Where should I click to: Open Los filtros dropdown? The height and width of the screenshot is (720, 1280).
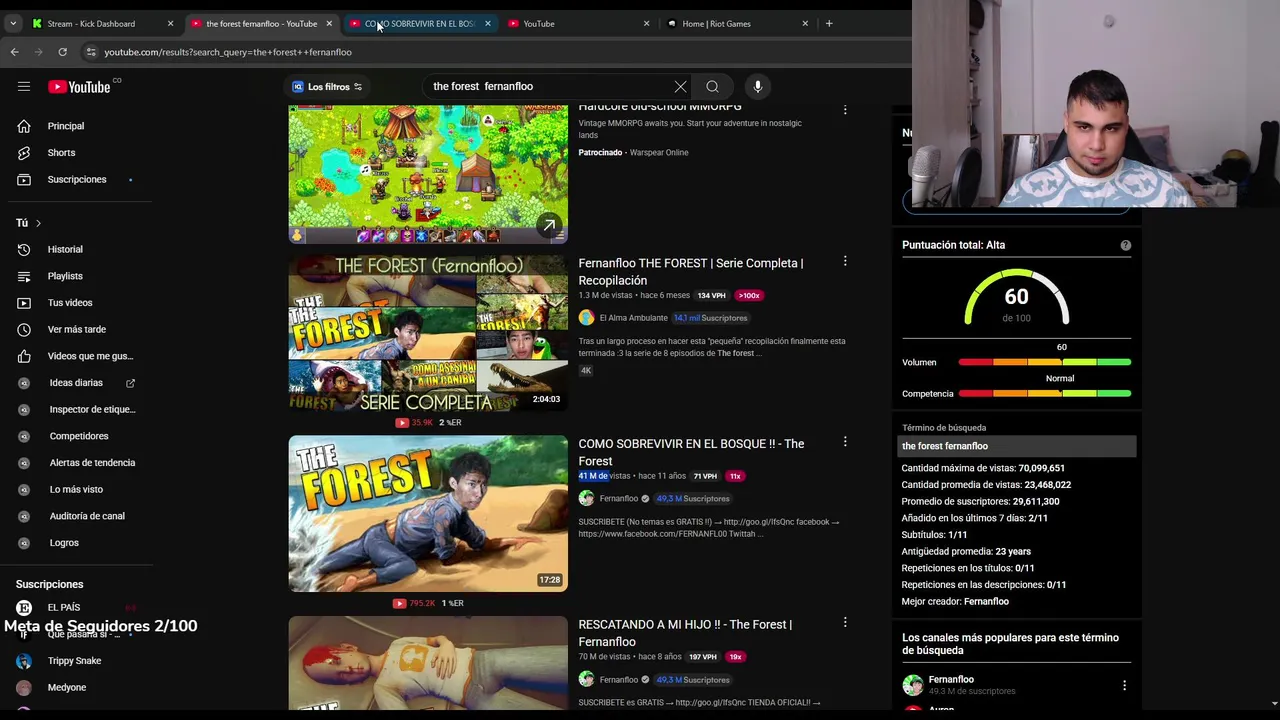coord(327,87)
